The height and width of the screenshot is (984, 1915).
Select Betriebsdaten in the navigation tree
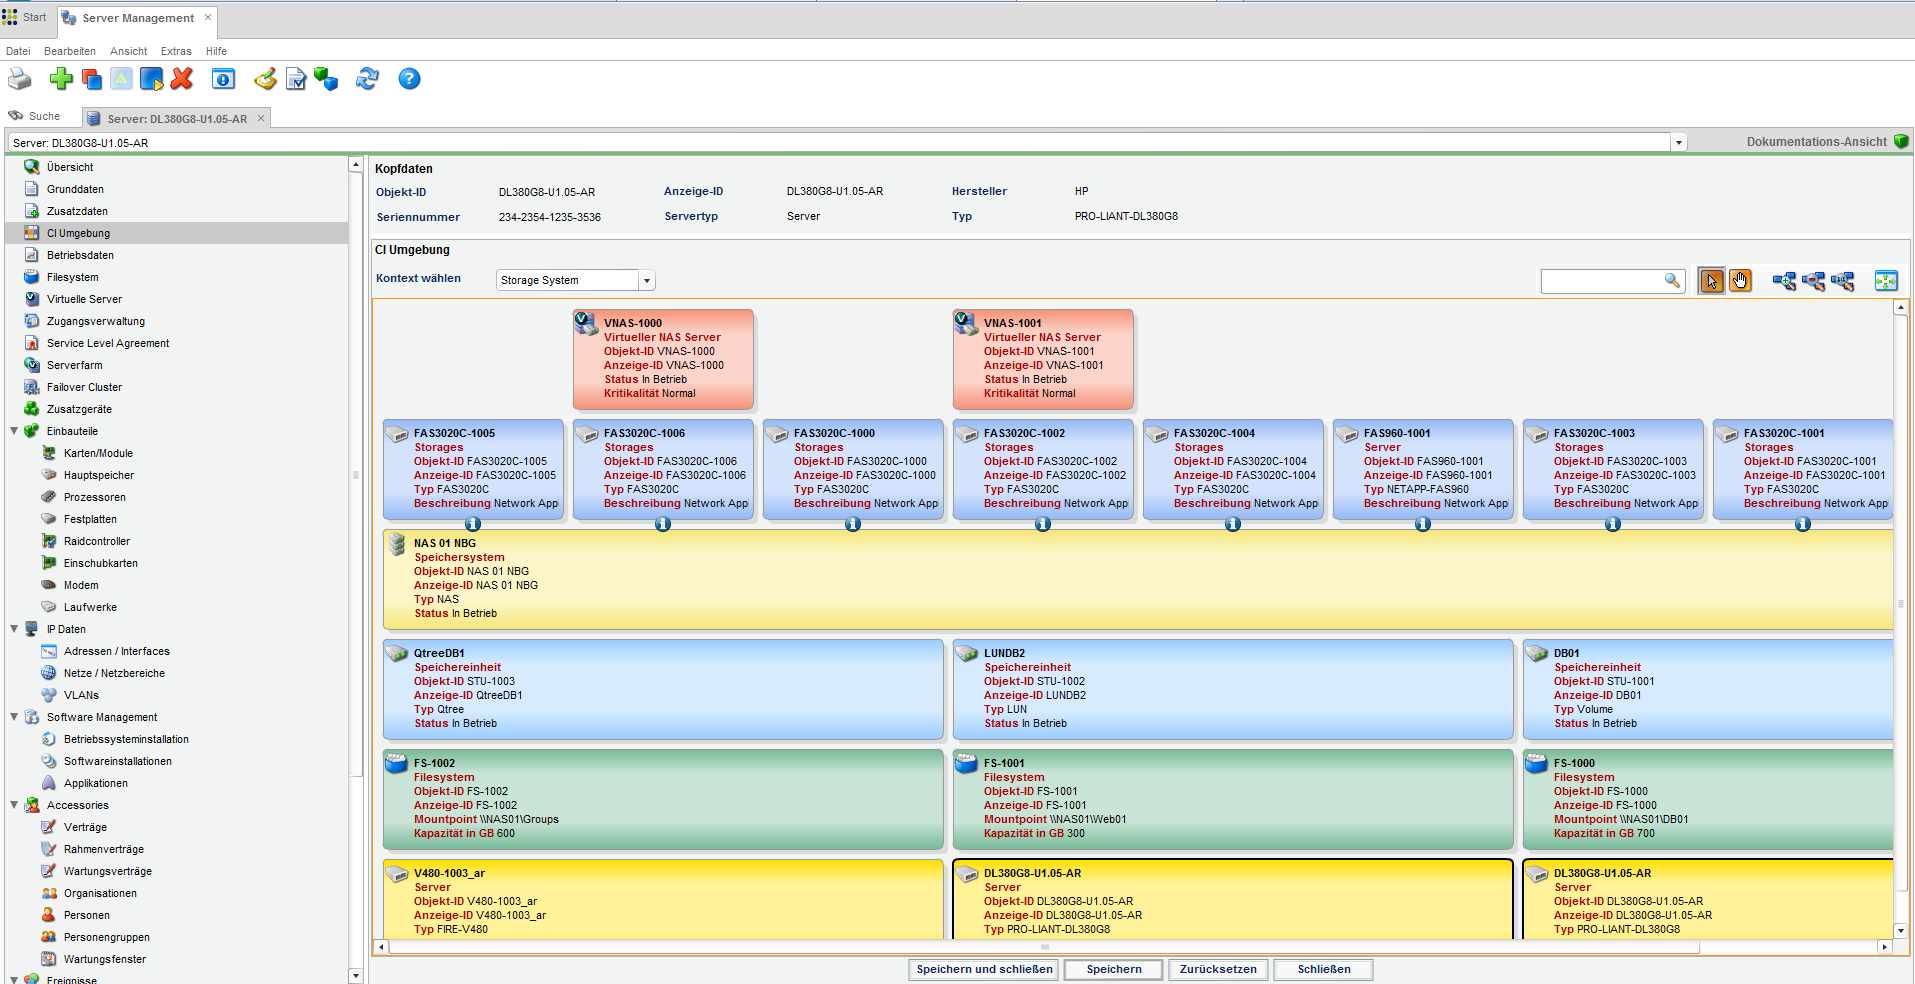point(80,255)
